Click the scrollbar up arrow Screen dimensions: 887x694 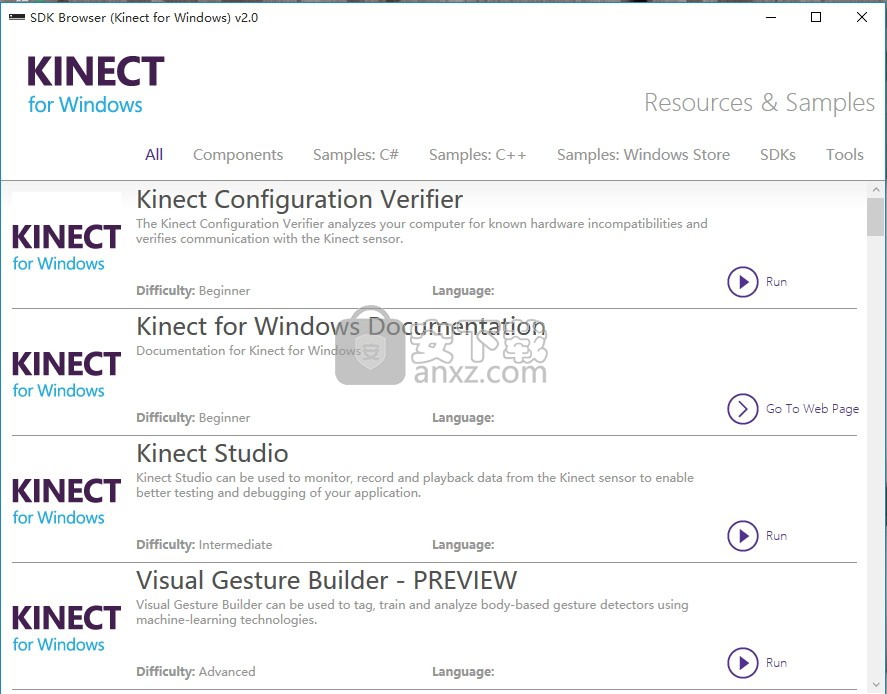876,189
